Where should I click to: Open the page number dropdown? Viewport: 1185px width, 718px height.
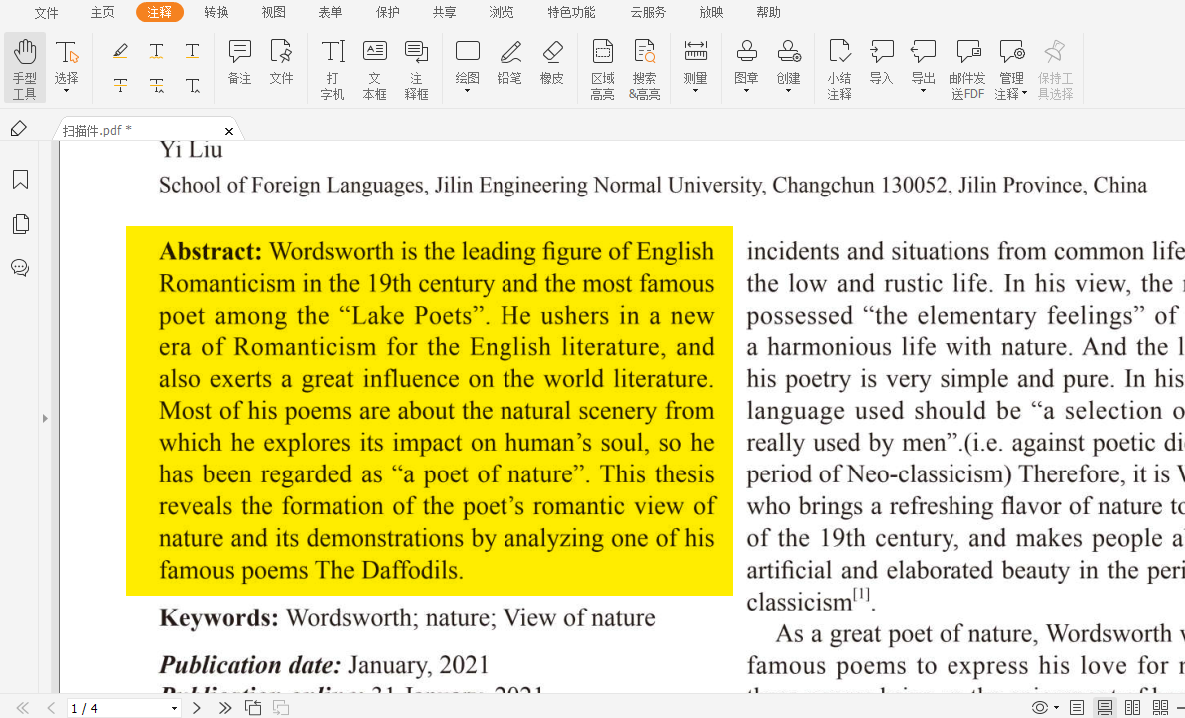point(174,708)
